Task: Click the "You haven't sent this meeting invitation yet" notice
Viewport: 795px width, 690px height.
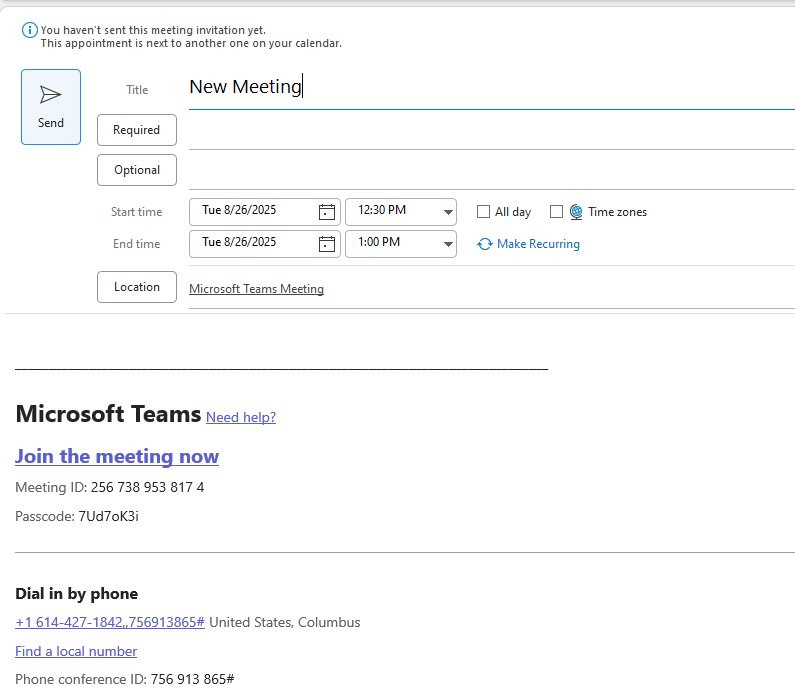Action: [153, 30]
